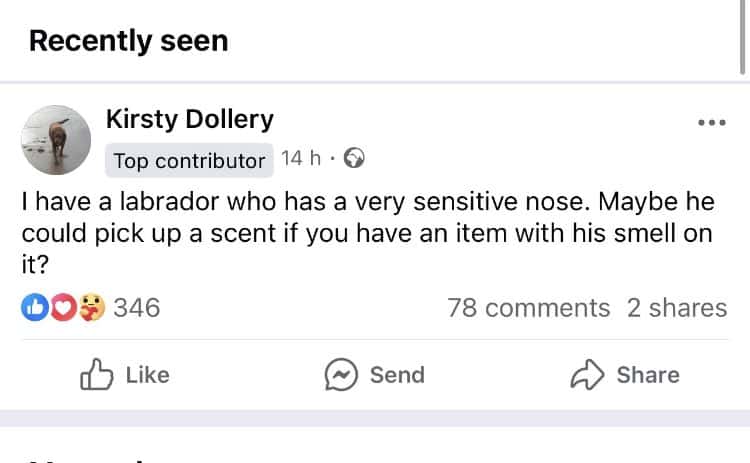Viewport: 750px width, 463px height.
Task: Open the three-dot post options menu
Action: (712, 122)
